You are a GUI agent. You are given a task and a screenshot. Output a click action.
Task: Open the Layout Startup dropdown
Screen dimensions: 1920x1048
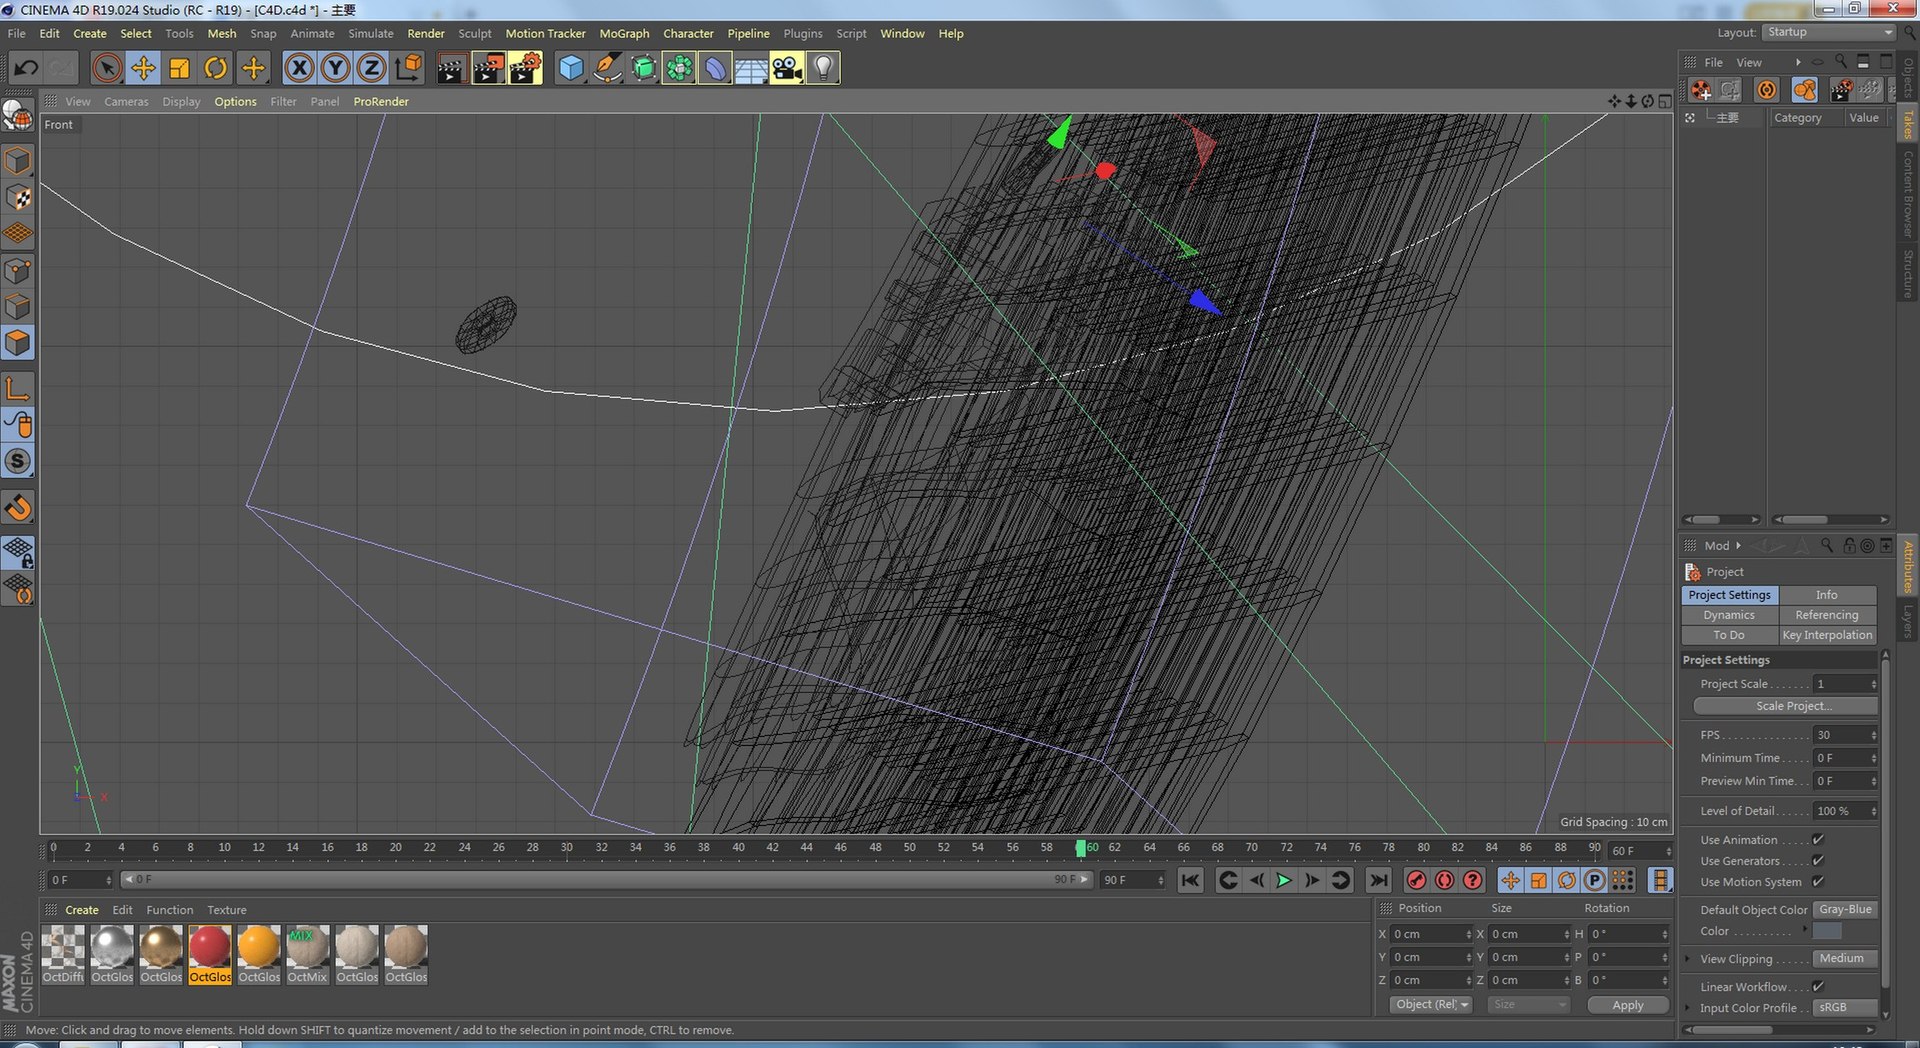pyautogui.click(x=1829, y=32)
